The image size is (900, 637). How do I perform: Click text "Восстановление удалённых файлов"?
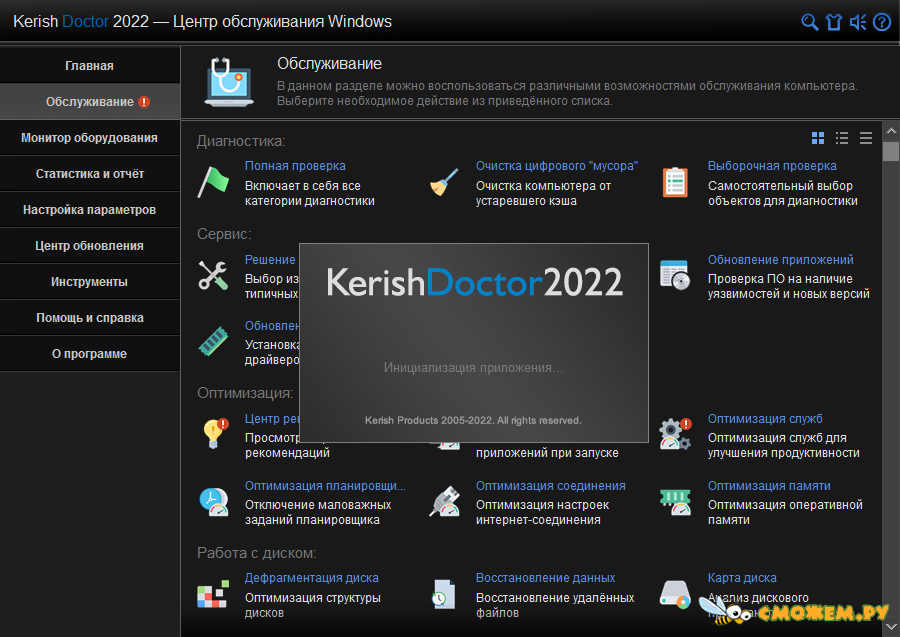click(555, 605)
